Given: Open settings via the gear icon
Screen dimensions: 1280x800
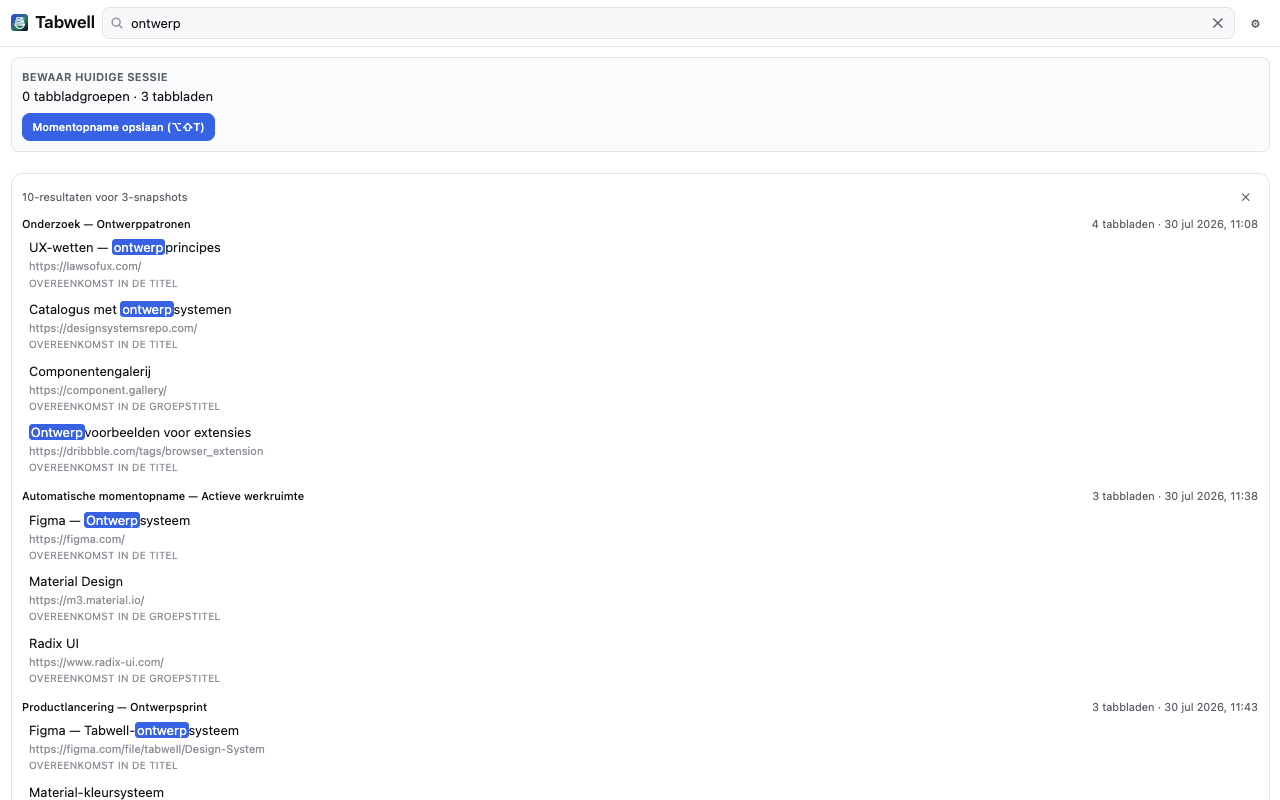Looking at the screenshot, I should (1256, 23).
